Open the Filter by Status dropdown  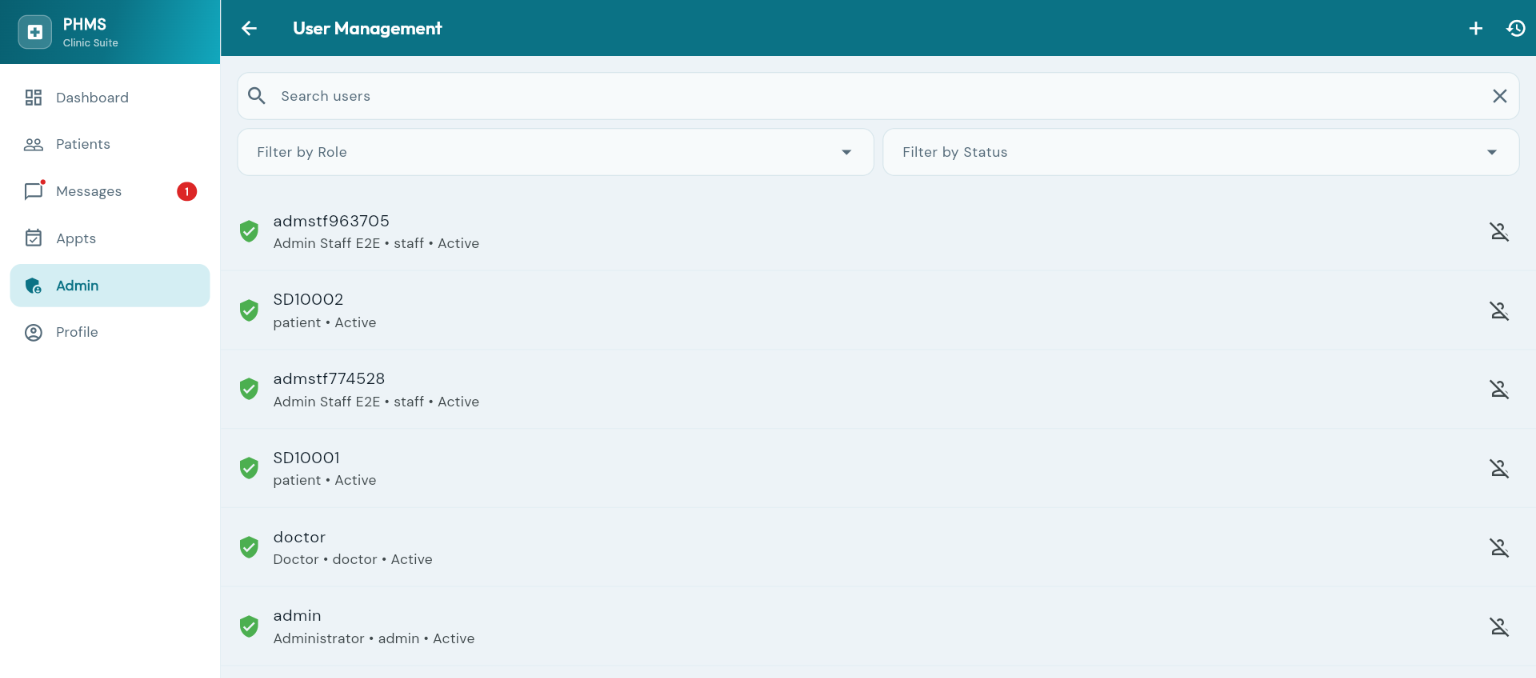tap(1201, 152)
